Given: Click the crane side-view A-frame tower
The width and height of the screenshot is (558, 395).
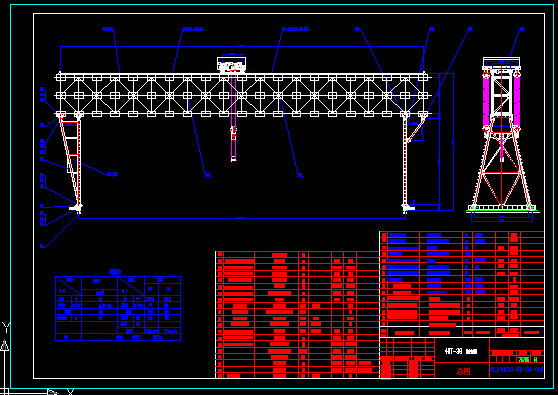Looking at the screenshot, I should point(501,135).
